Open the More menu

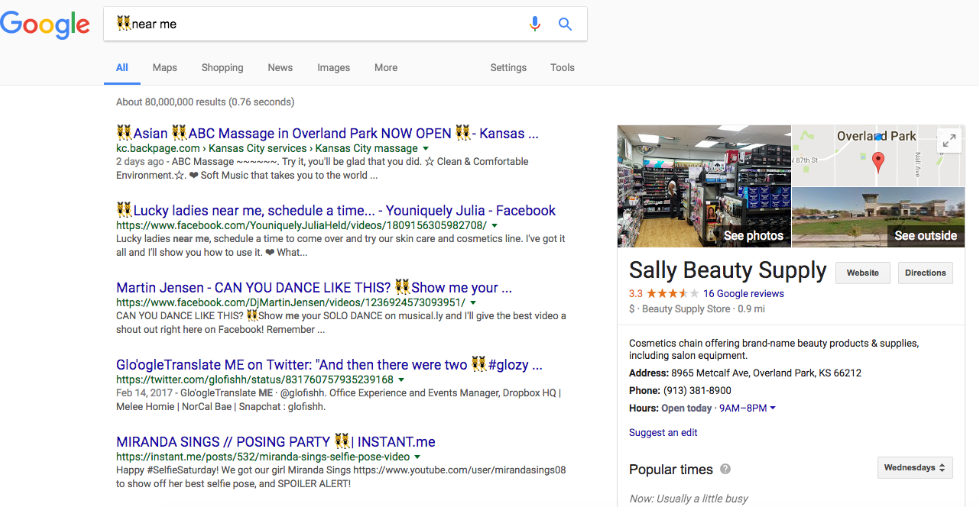386,67
